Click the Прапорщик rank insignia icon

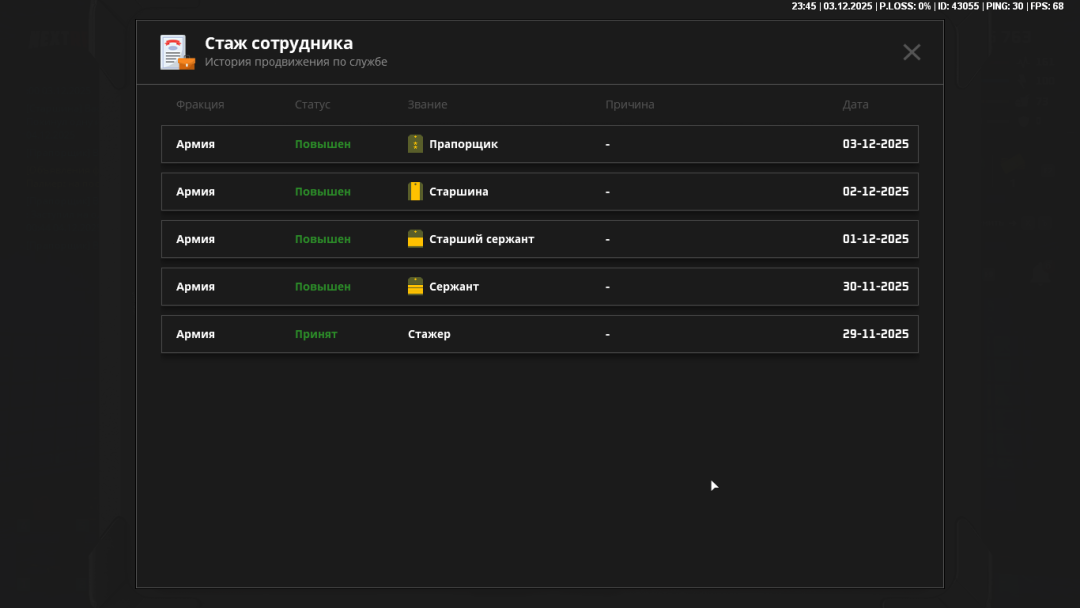click(x=415, y=144)
